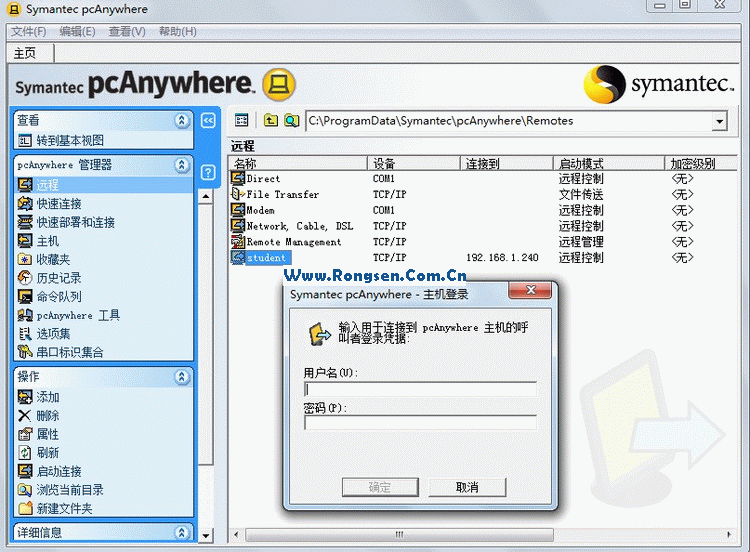Click the 用户名 username input field

click(x=420, y=389)
